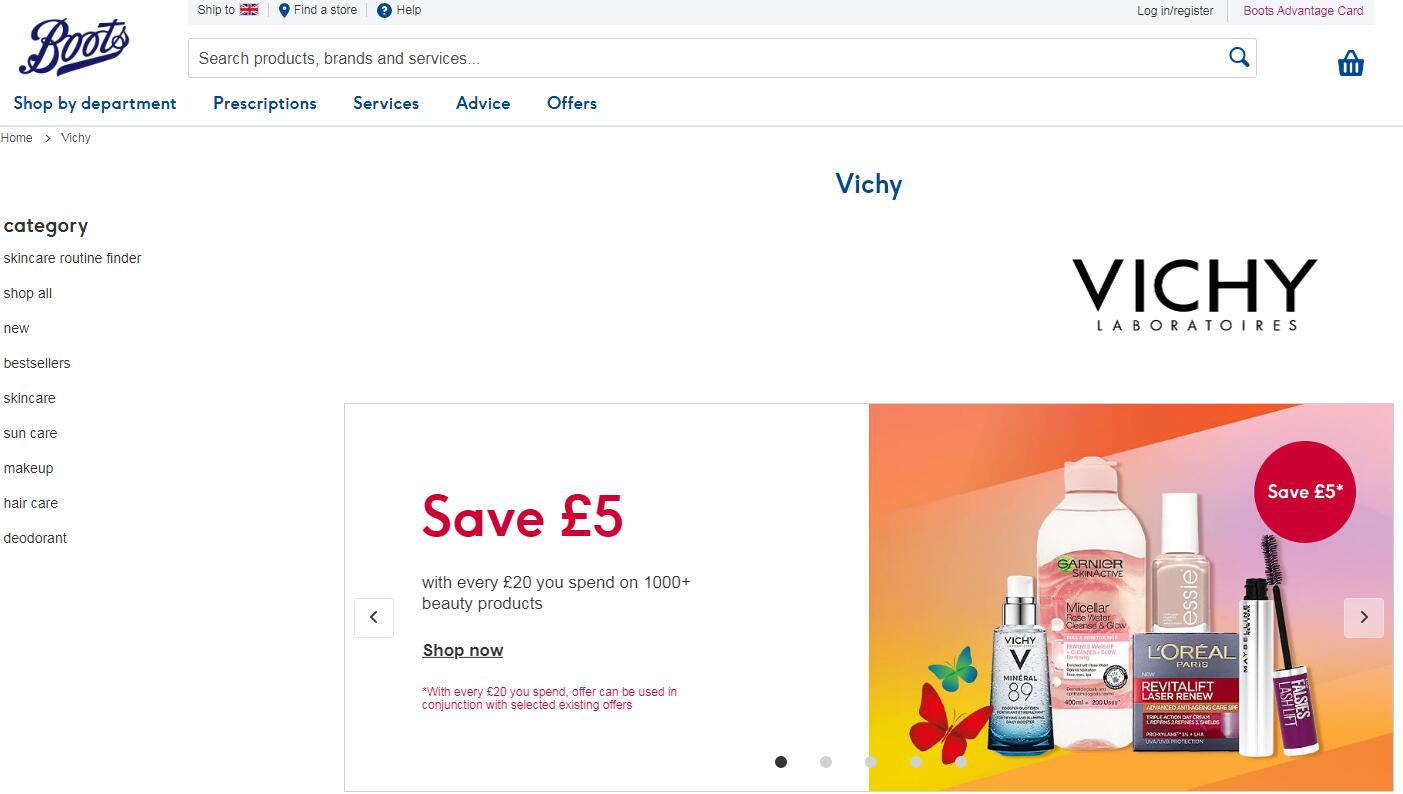Screen dimensions: 1403x794
Task: Click the Help question mark icon
Action: [384, 10]
